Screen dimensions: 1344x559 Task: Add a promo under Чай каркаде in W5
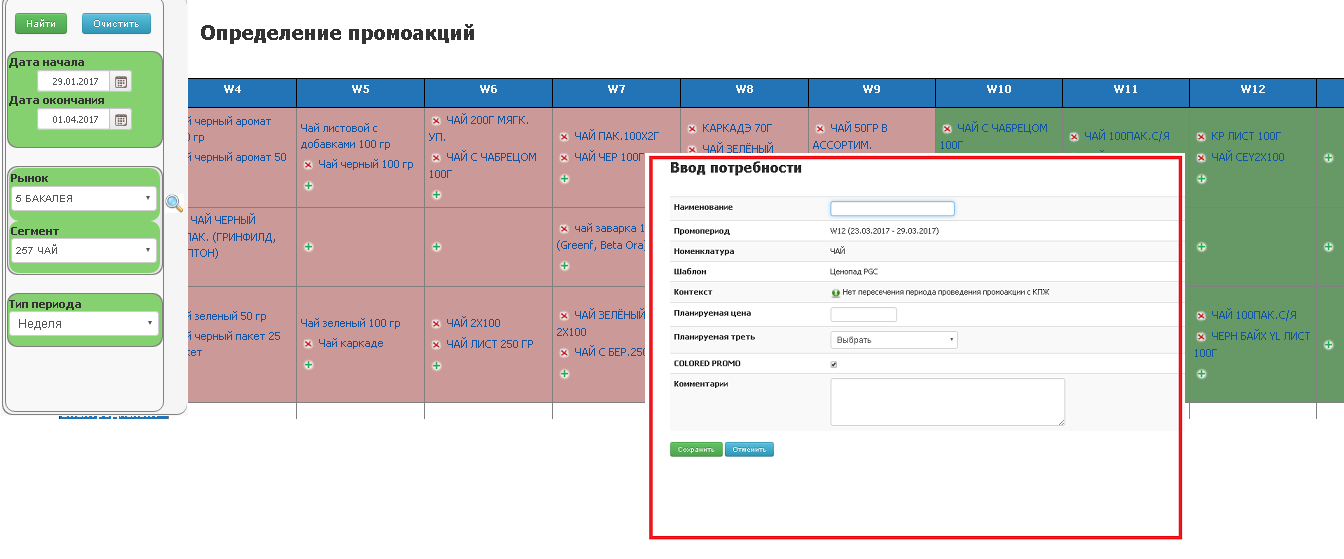pyautogui.click(x=308, y=365)
